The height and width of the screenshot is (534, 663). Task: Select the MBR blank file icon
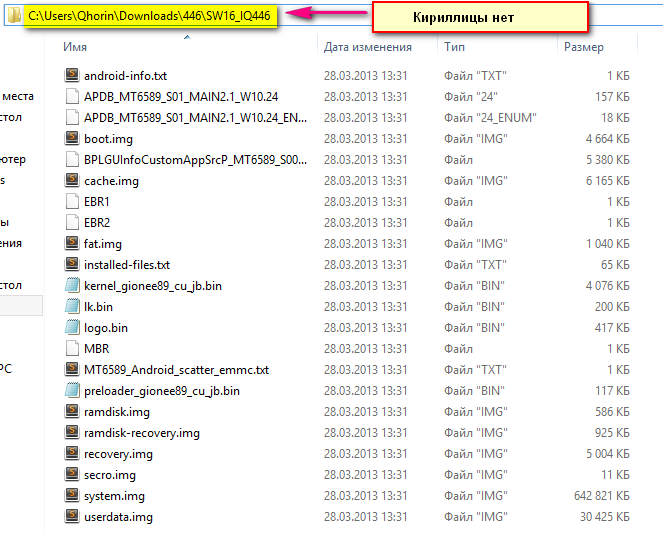[x=71, y=348]
